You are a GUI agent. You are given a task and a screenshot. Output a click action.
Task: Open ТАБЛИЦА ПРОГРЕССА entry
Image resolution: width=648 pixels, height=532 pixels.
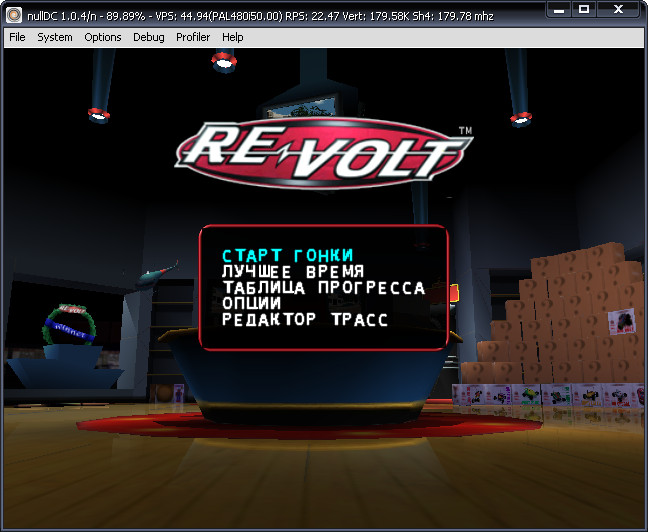click(x=324, y=287)
